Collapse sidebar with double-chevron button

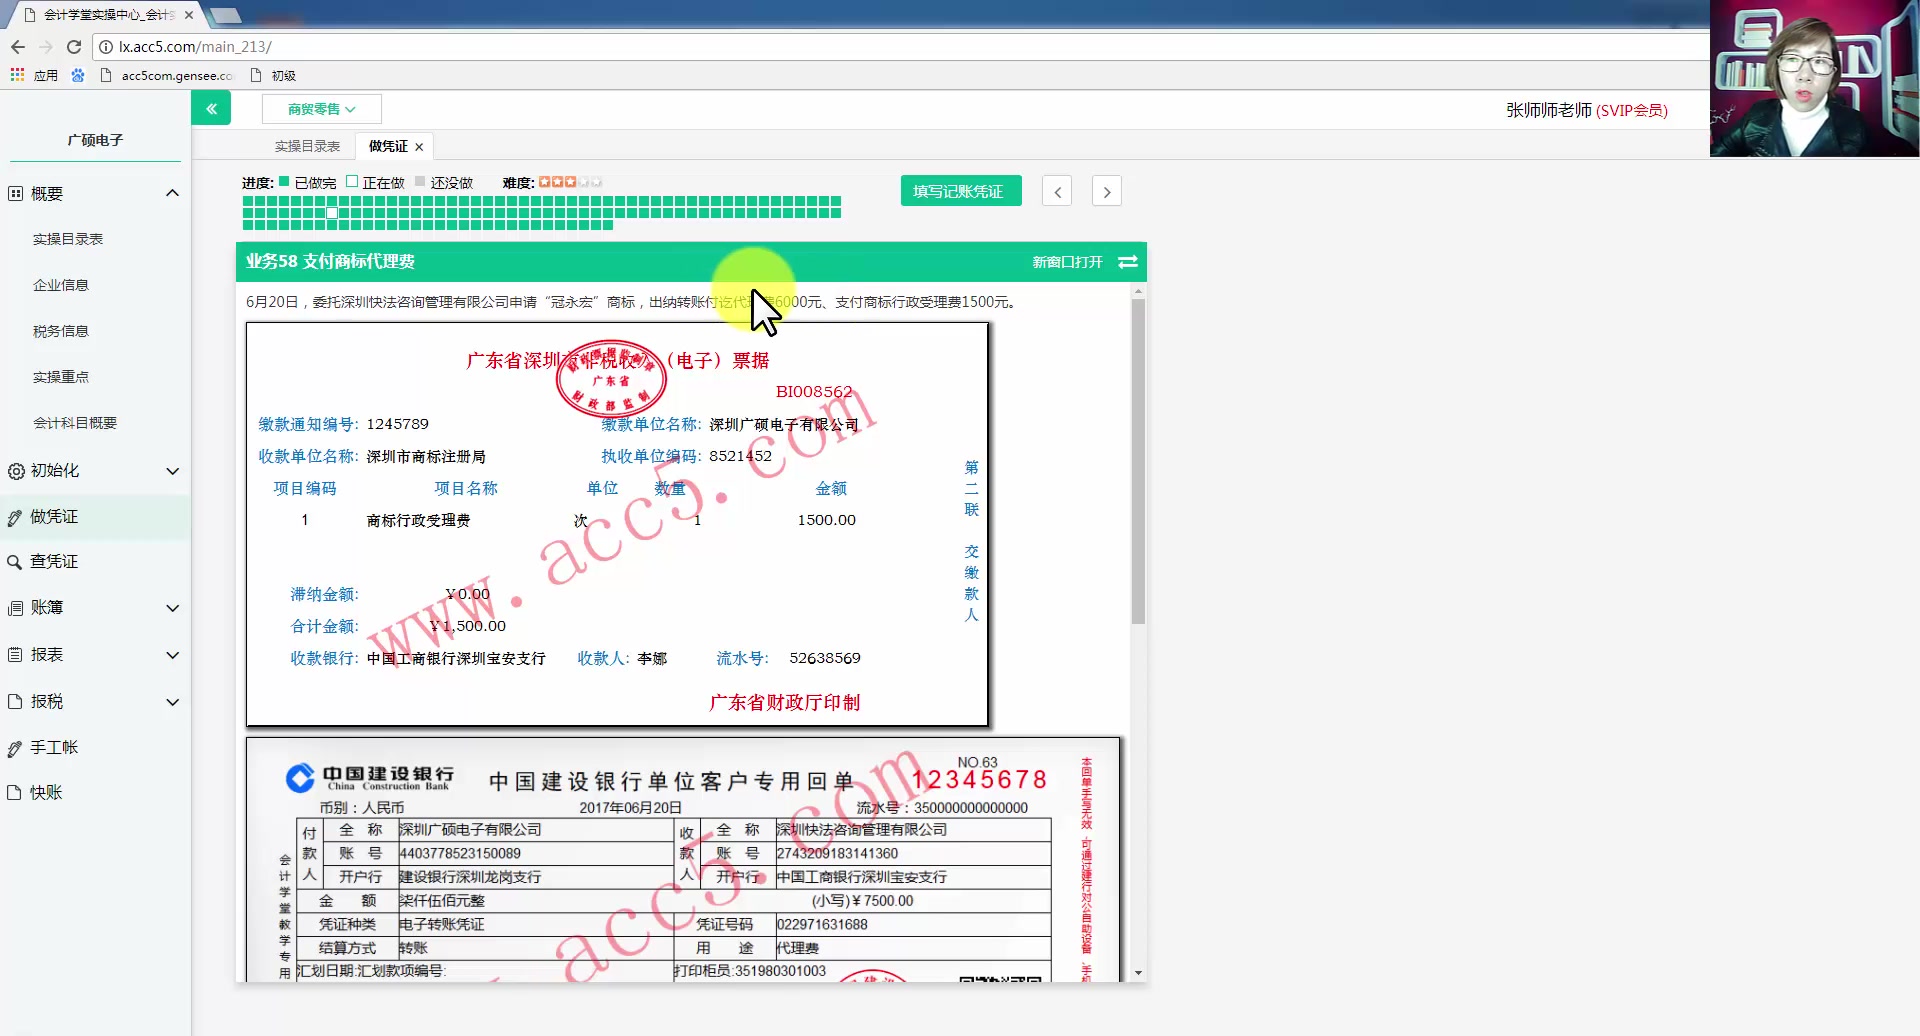(211, 108)
